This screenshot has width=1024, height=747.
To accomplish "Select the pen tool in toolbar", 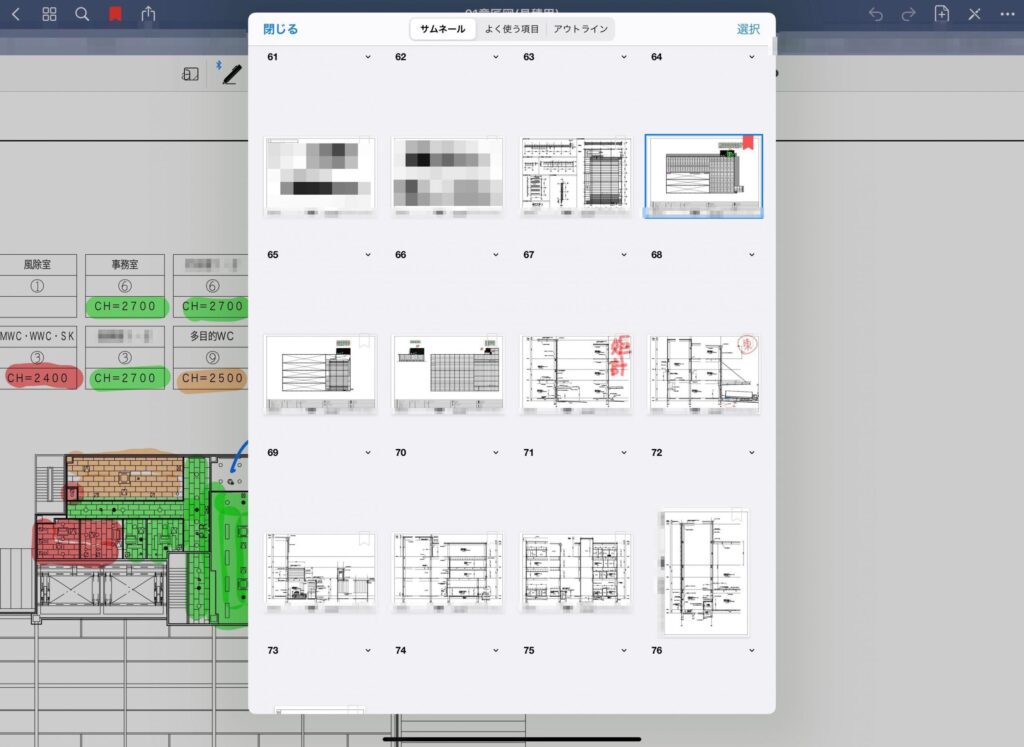I will tap(232, 74).
